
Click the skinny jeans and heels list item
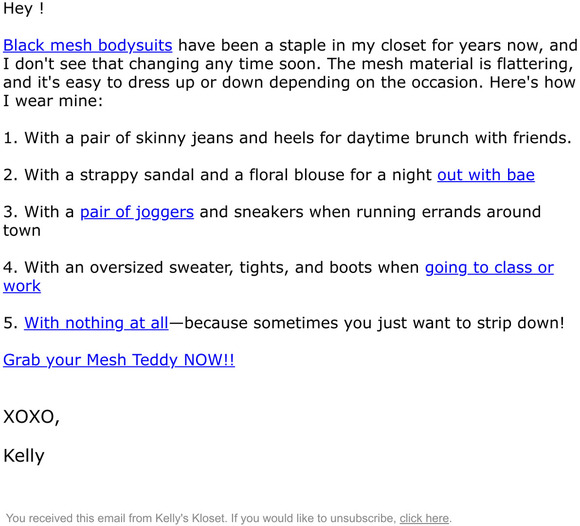[287, 138]
